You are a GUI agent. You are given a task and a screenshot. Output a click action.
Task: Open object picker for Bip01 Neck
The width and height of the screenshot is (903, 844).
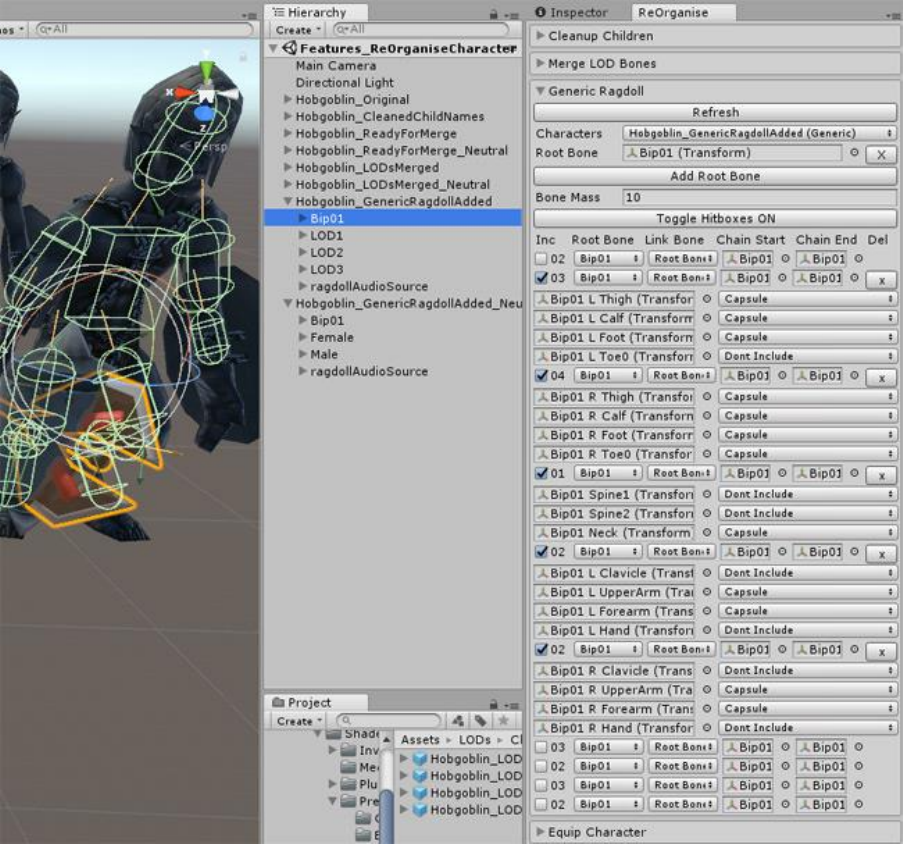pyautogui.click(x=707, y=533)
